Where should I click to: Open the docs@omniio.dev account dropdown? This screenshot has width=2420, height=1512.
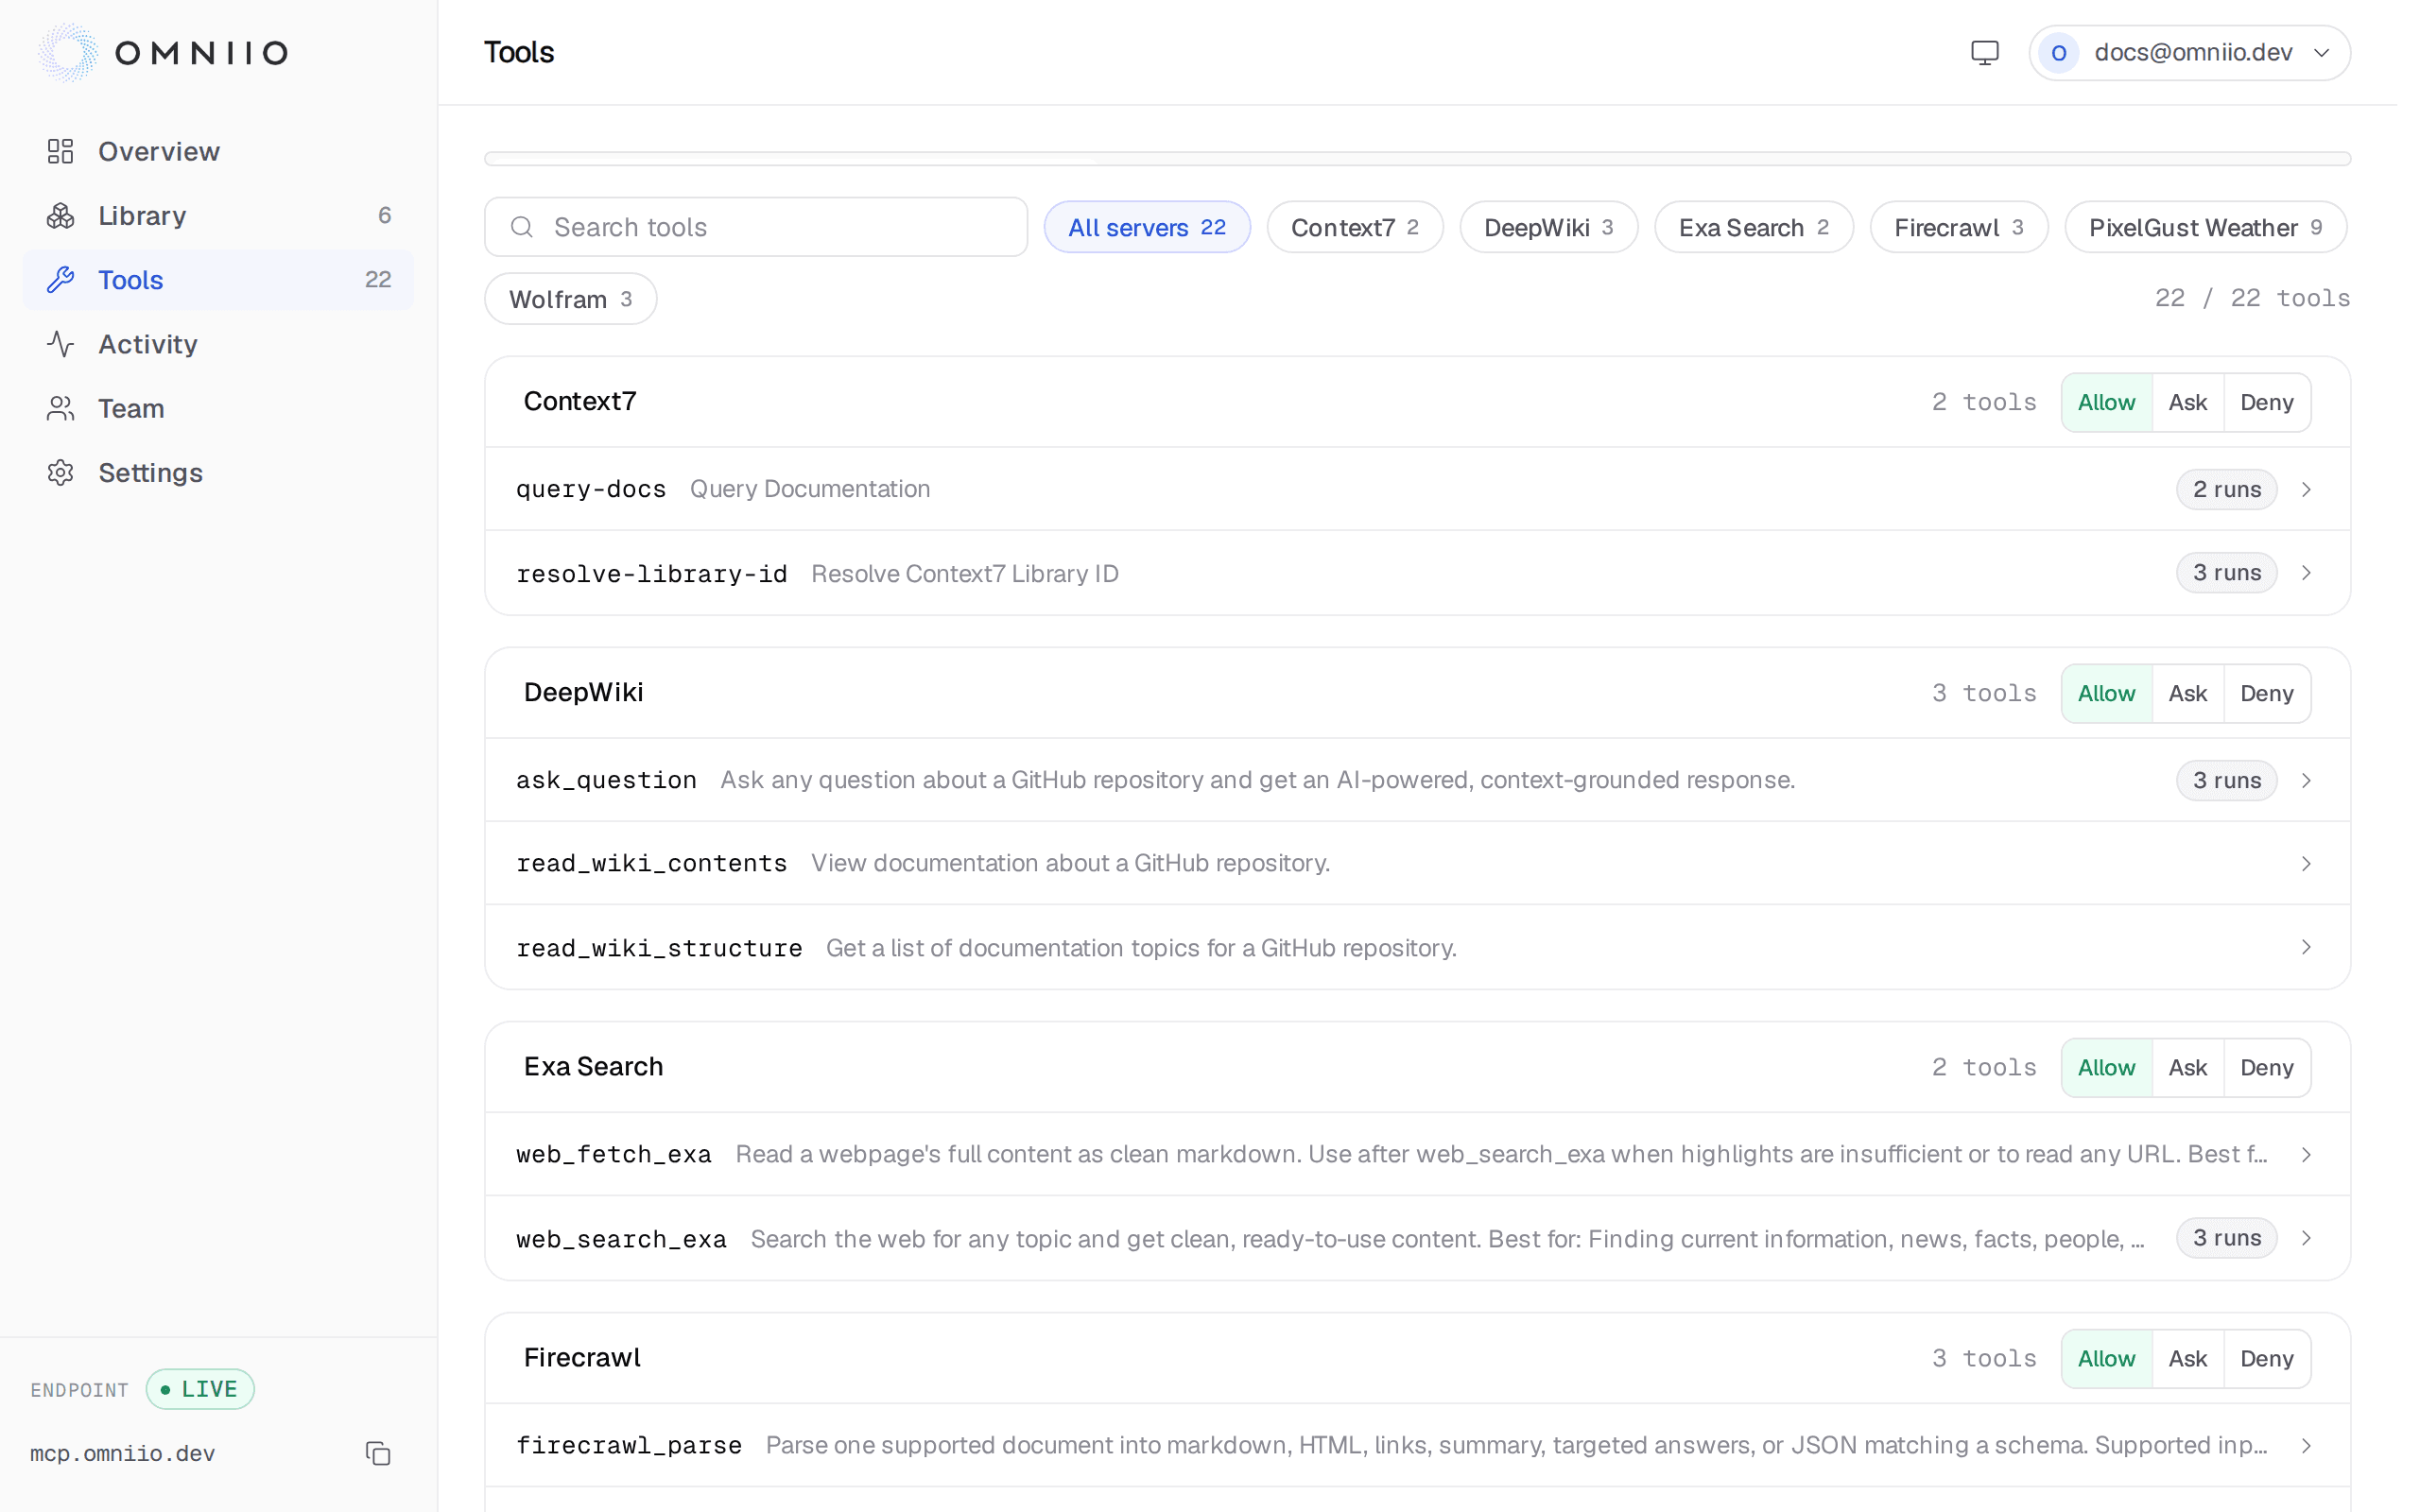click(2189, 52)
